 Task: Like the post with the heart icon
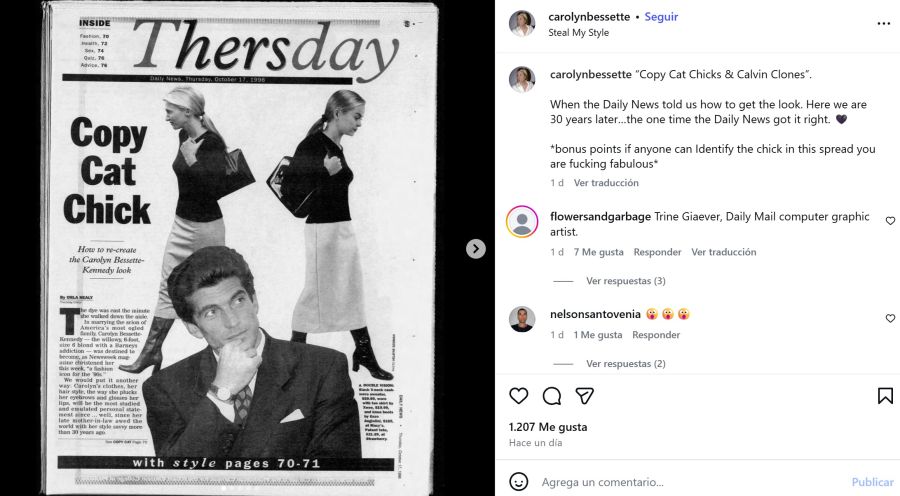(x=518, y=396)
